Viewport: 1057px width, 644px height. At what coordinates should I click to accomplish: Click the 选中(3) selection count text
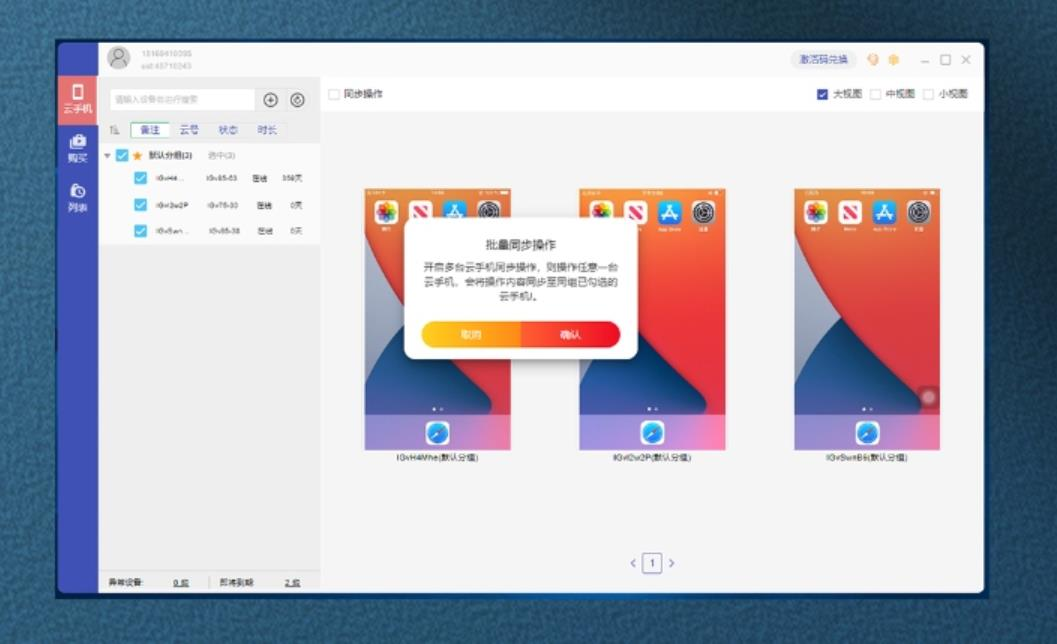(221, 156)
